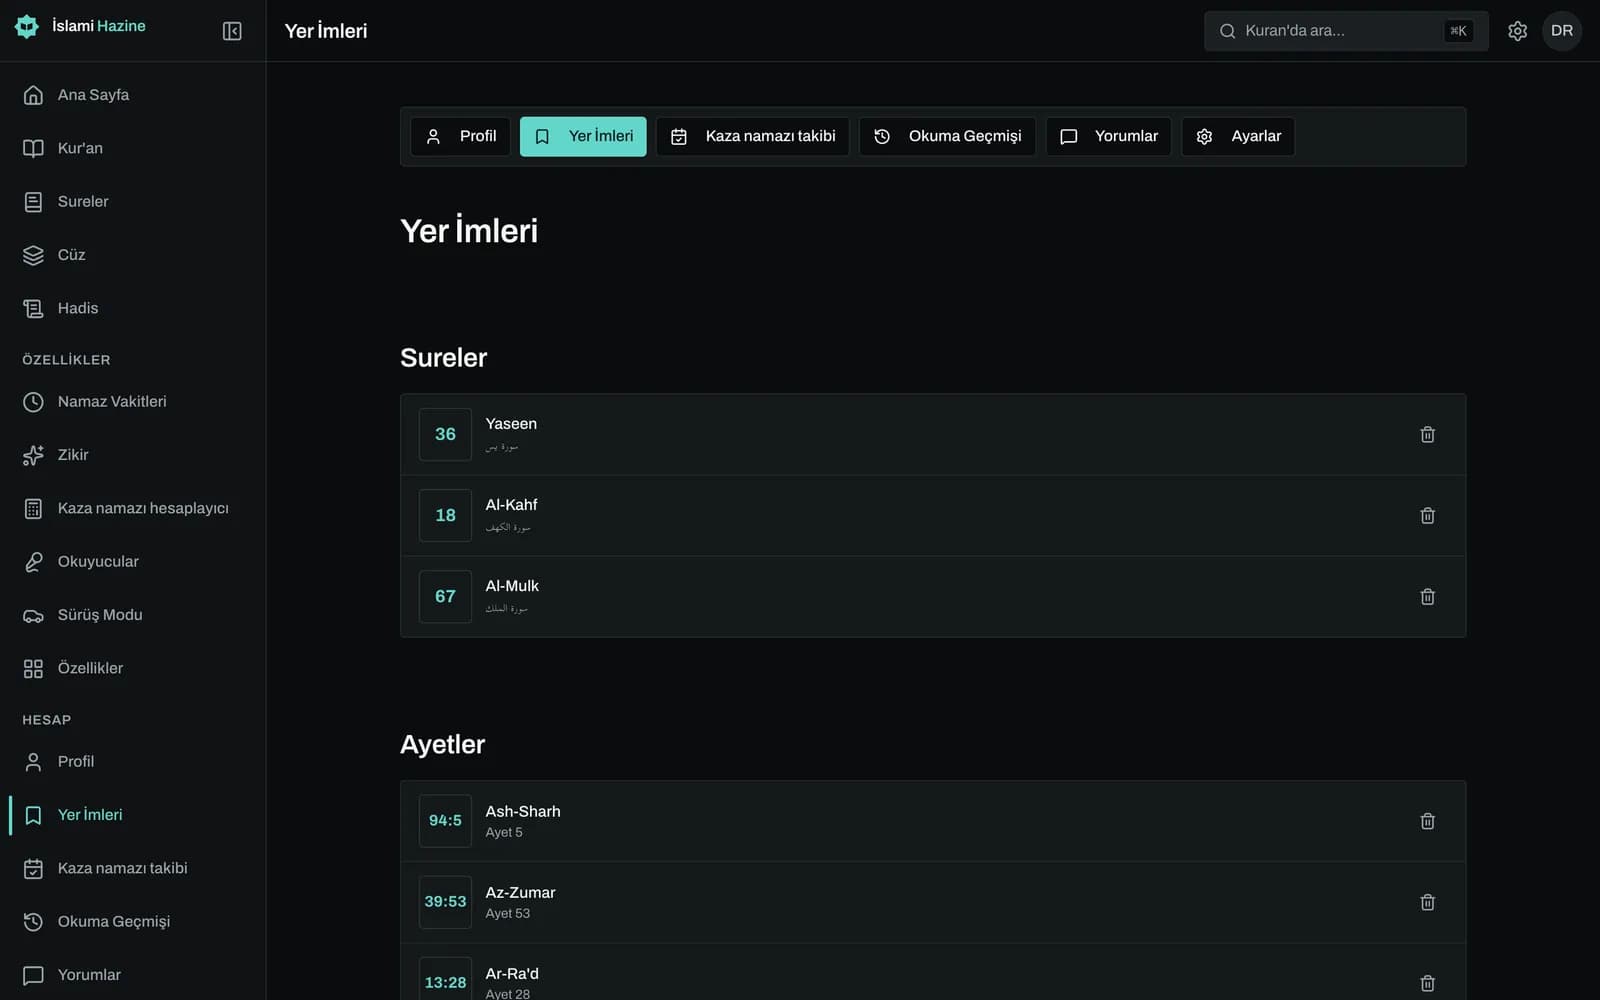Switch to Kaza namazı takibi tab
Viewport: 1600px width, 1000px height.
click(753, 136)
